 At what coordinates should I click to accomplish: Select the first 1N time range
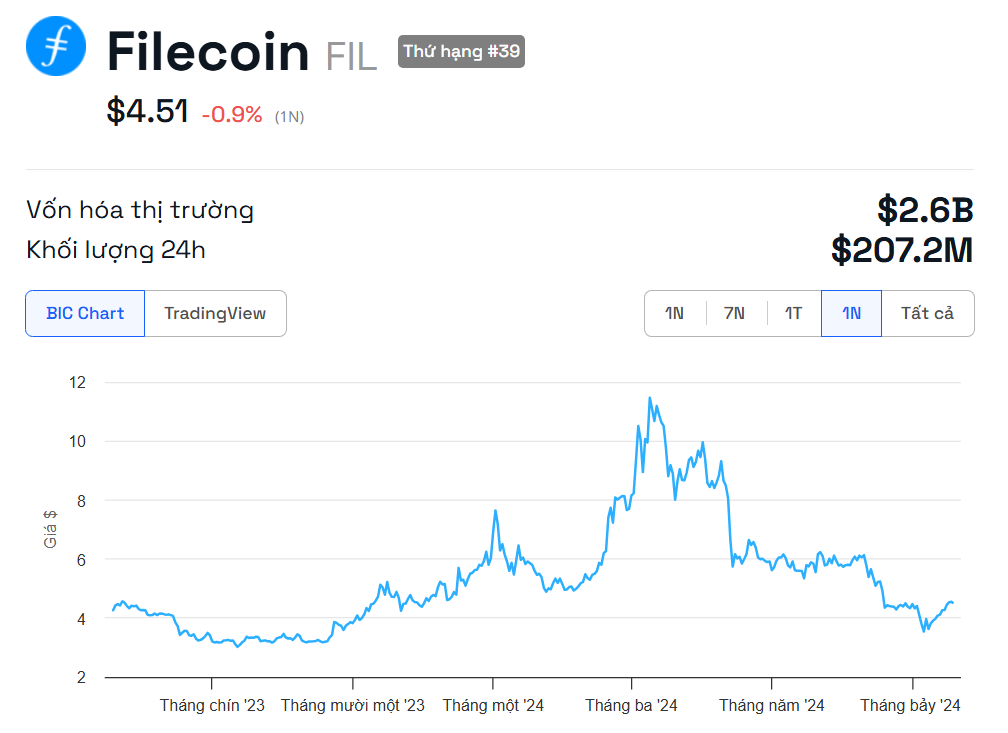click(x=674, y=313)
